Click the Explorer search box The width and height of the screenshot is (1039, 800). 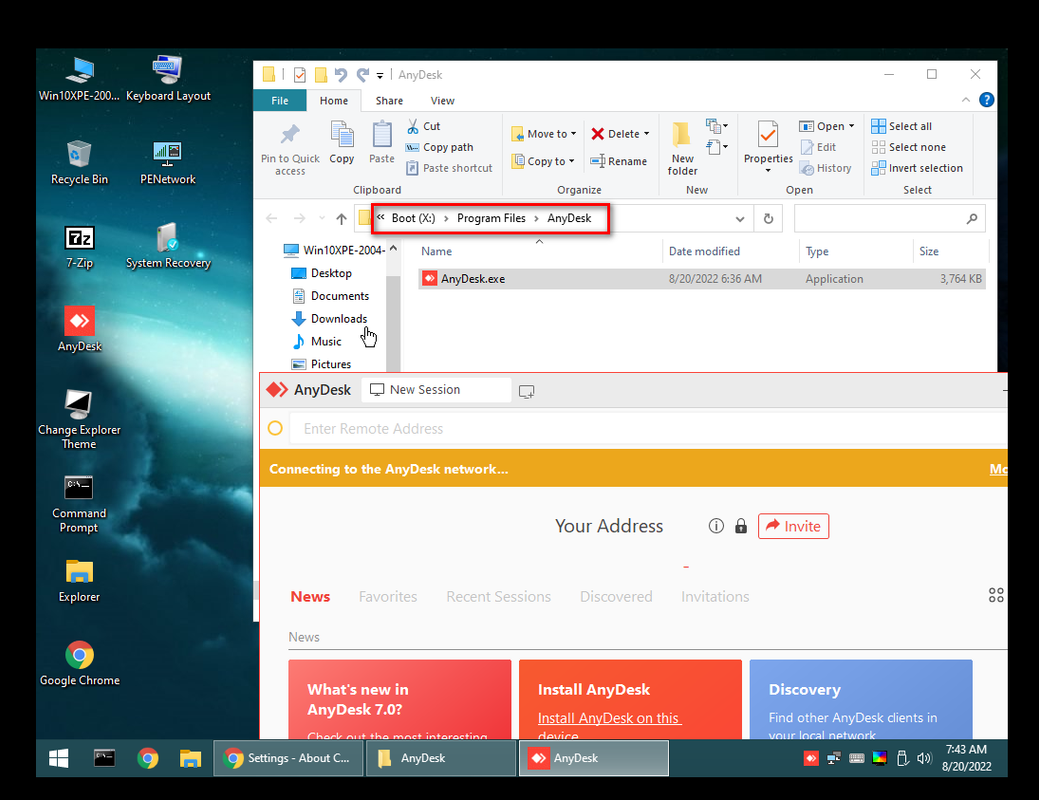coord(889,219)
